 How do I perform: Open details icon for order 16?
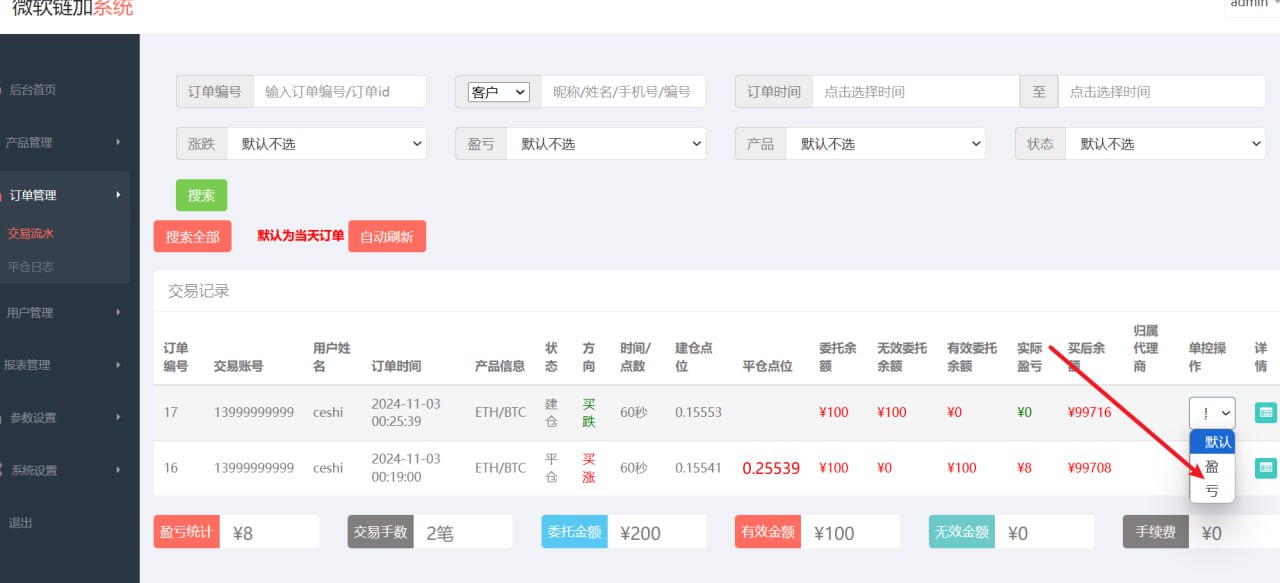tap(1265, 467)
